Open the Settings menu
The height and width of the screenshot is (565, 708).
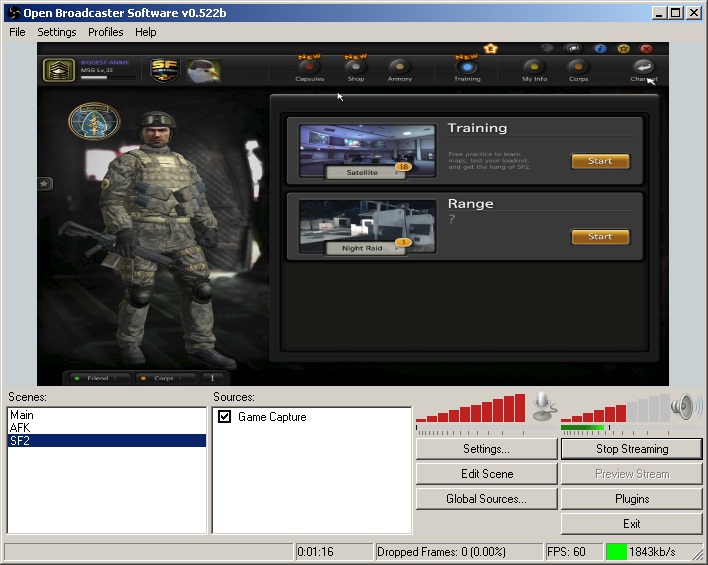(x=57, y=32)
